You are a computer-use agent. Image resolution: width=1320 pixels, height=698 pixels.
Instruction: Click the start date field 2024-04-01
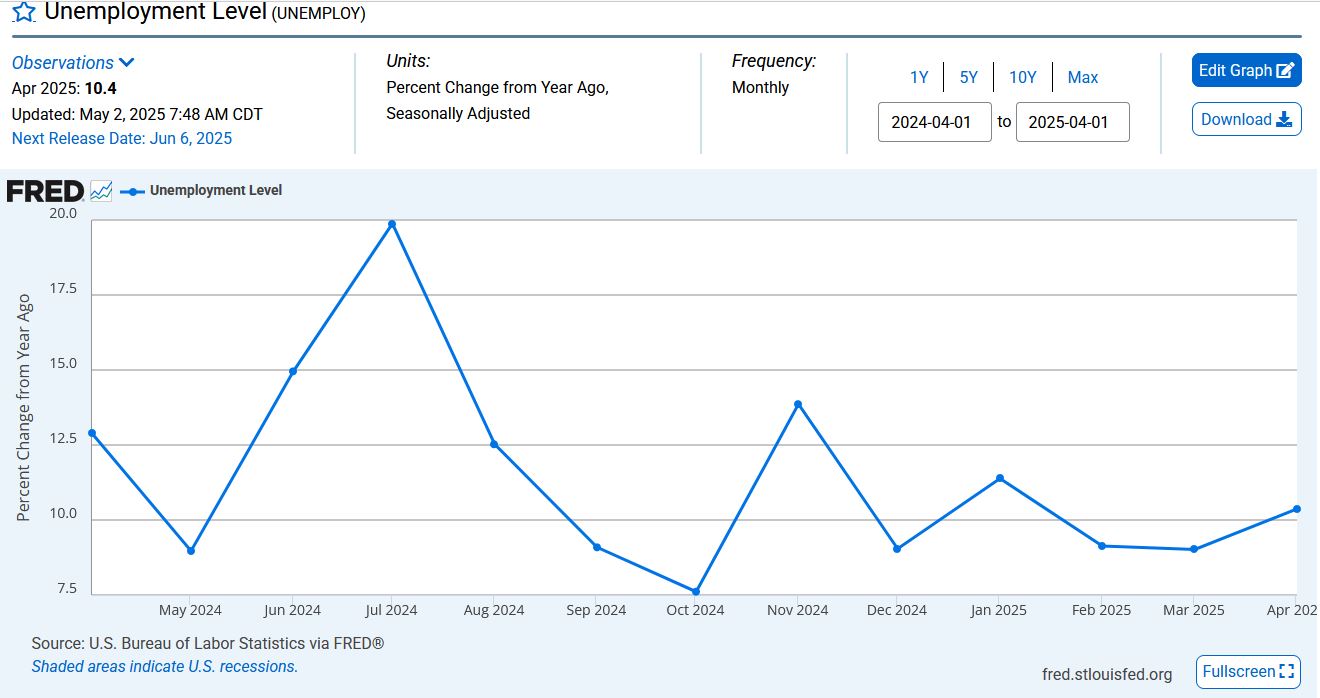coord(934,122)
